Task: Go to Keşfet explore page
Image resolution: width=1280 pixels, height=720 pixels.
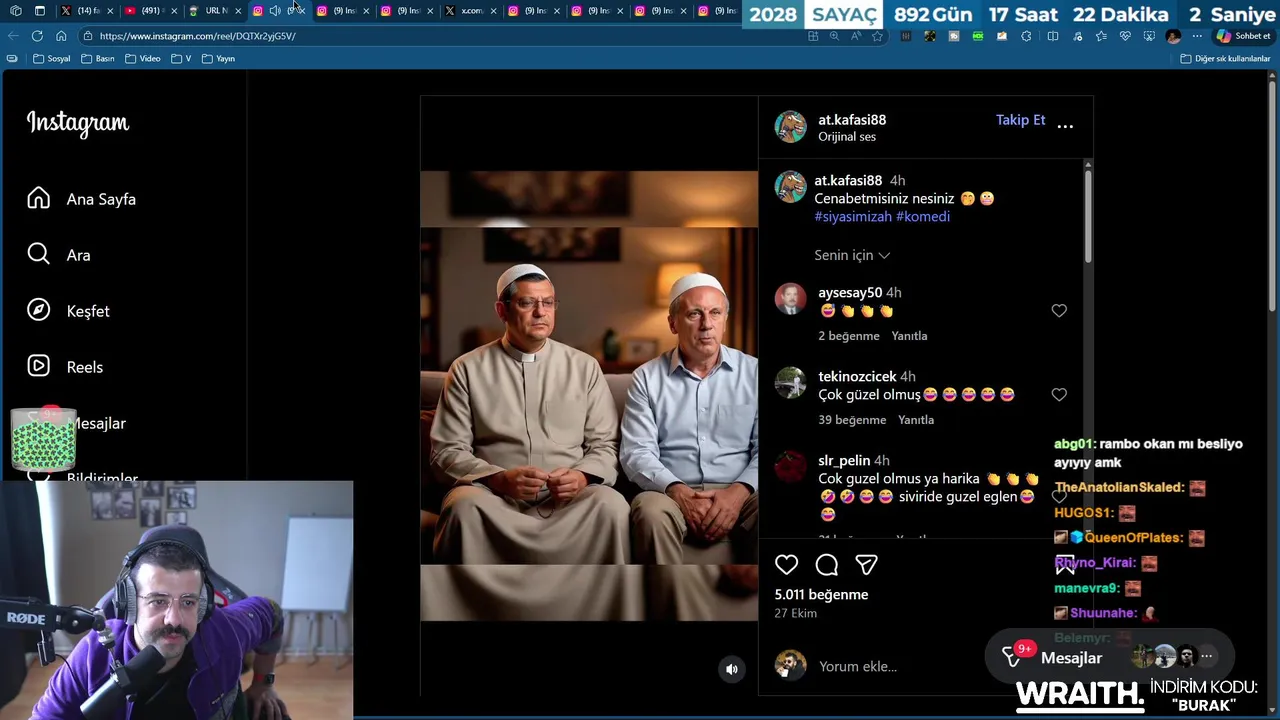Action: coord(69,311)
